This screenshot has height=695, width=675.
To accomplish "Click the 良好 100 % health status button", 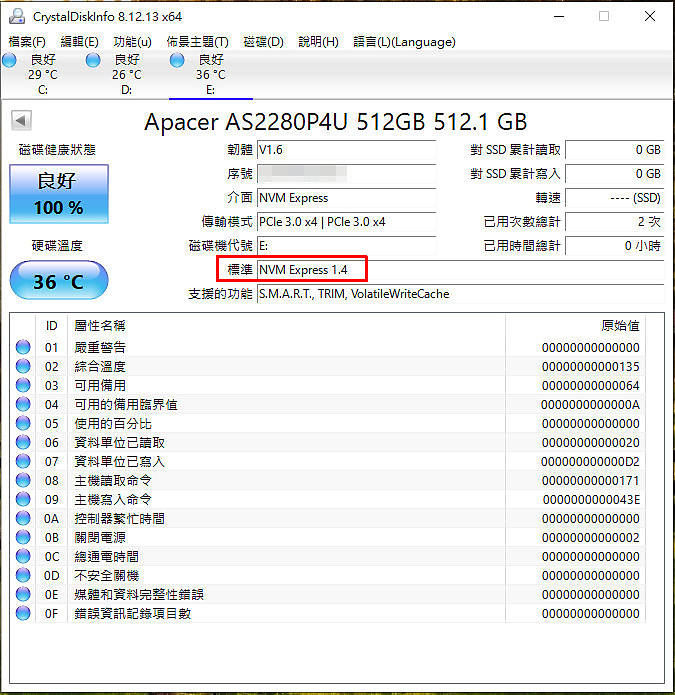I will 59,194.
